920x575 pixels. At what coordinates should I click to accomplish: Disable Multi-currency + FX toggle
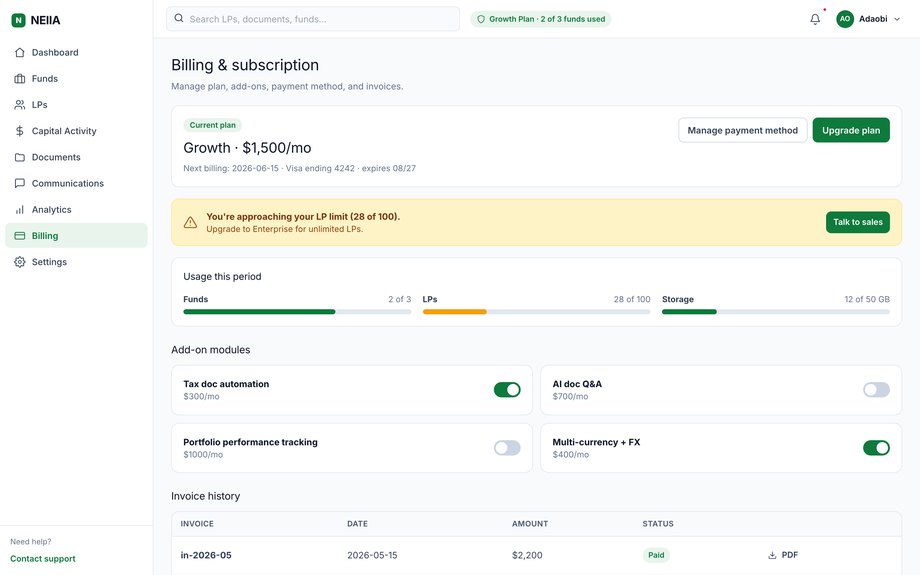(x=876, y=448)
